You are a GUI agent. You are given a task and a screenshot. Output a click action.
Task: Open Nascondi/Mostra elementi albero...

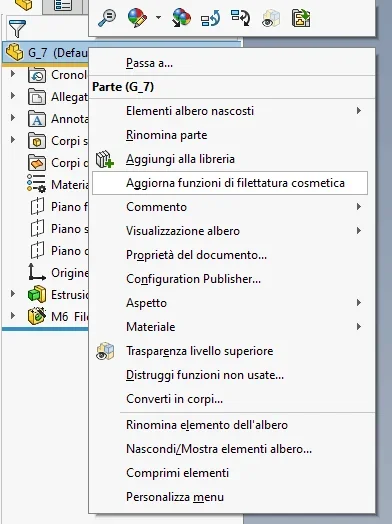click(x=219, y=449)
